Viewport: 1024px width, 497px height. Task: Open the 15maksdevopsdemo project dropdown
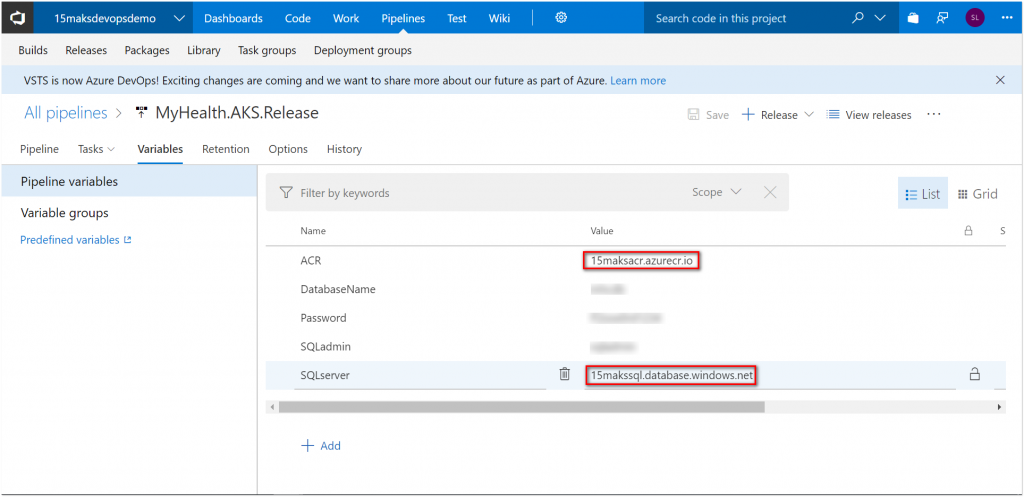(x=178, y=18)
